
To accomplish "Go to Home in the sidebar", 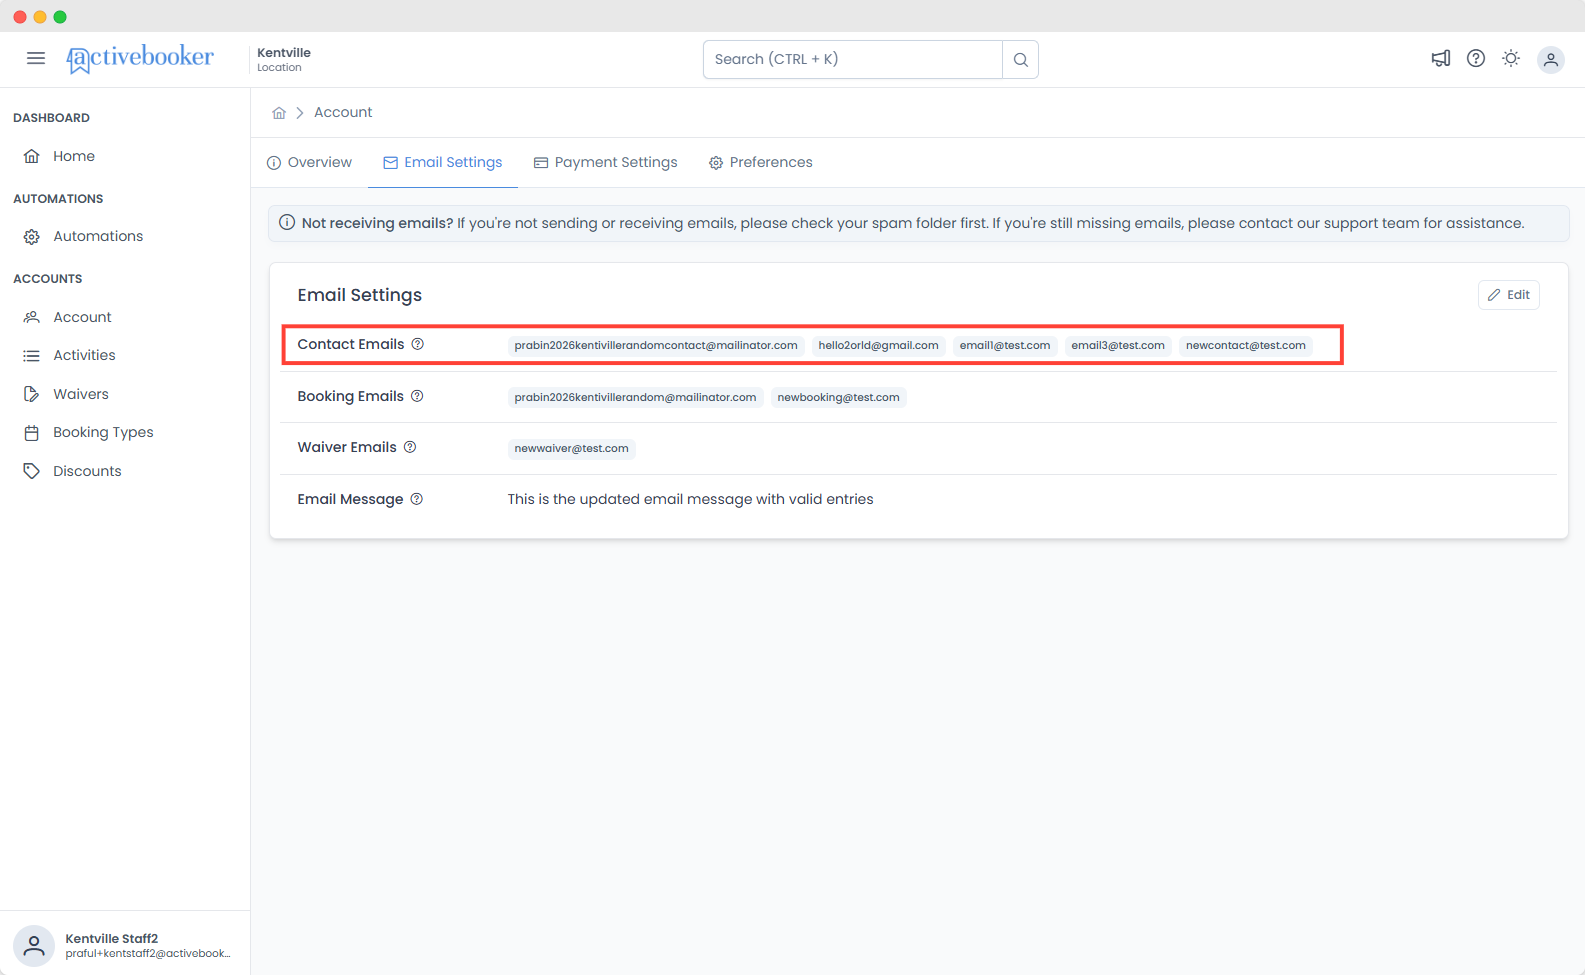I will 74,156.
